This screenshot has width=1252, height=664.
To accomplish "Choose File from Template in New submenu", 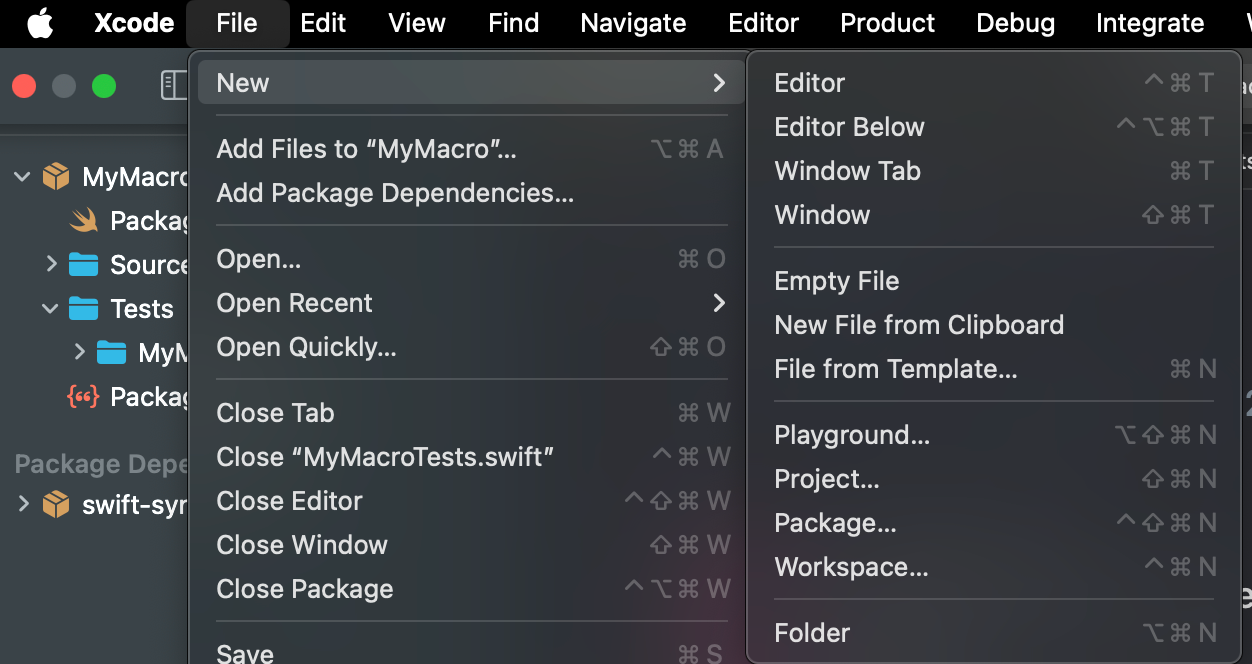I will (x=895, y=369).
